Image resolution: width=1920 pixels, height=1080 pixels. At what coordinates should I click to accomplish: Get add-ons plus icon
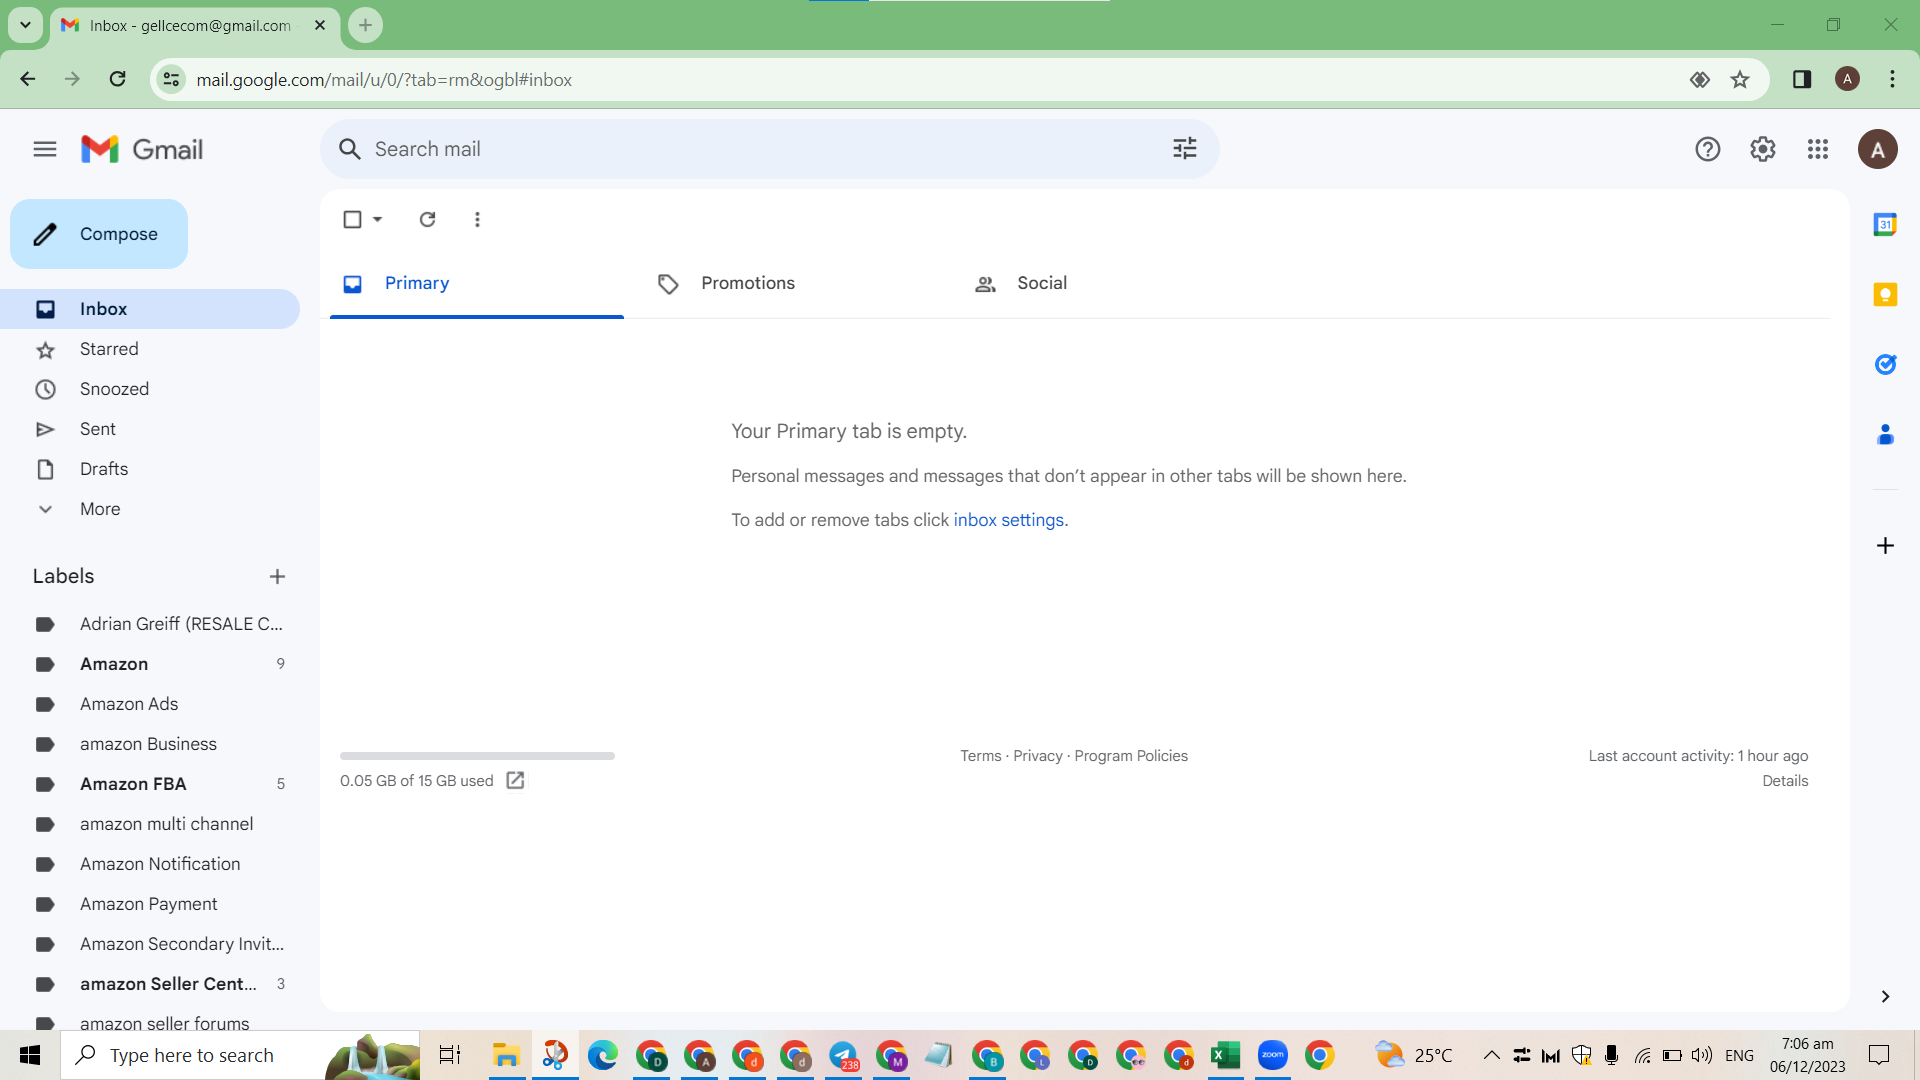pyautogui.click(x=1885, y=545)
